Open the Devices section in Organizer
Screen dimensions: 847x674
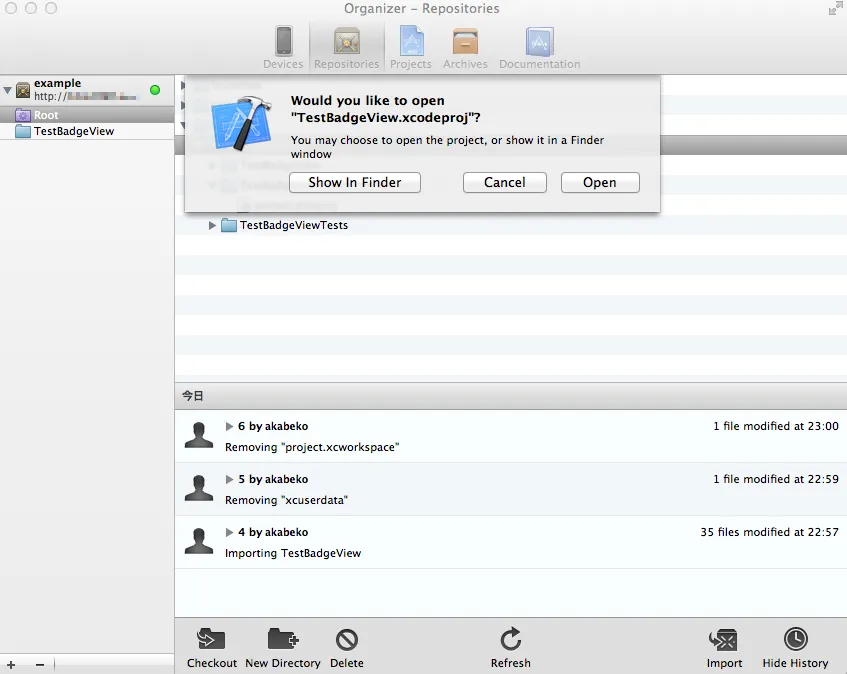tap(283, 46)
